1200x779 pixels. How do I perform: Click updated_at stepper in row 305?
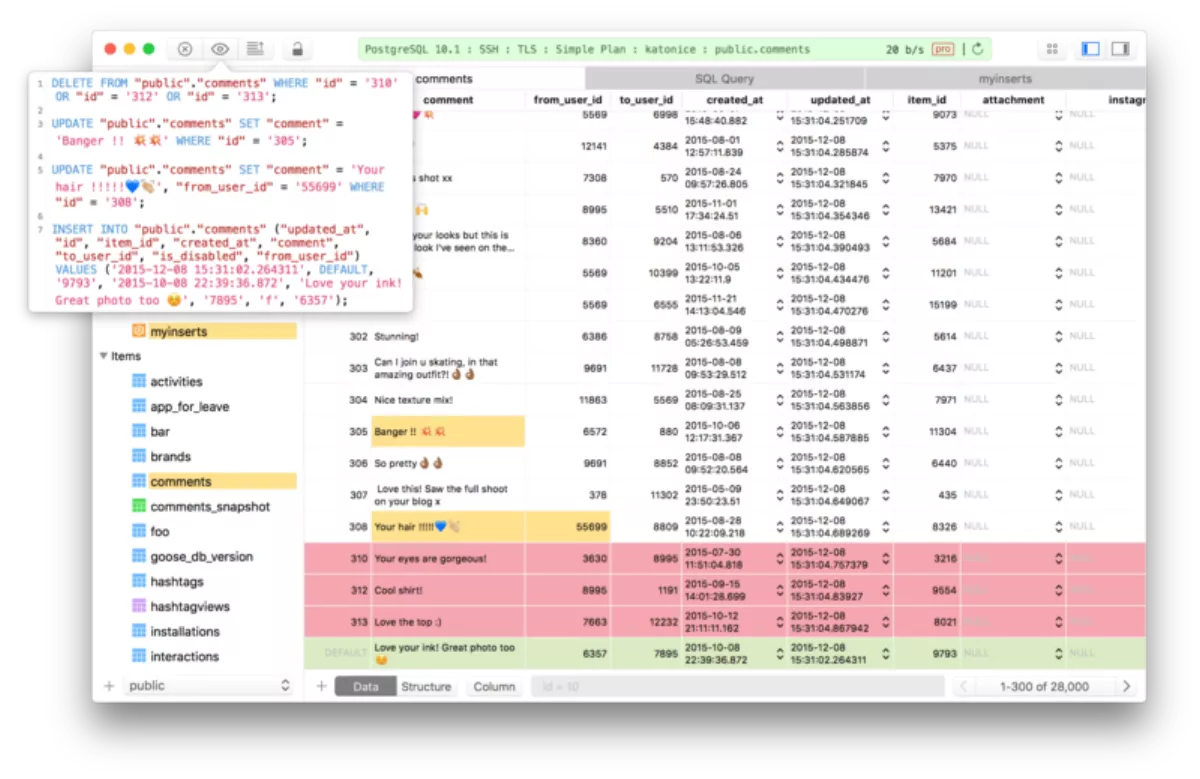pos(885,432)
